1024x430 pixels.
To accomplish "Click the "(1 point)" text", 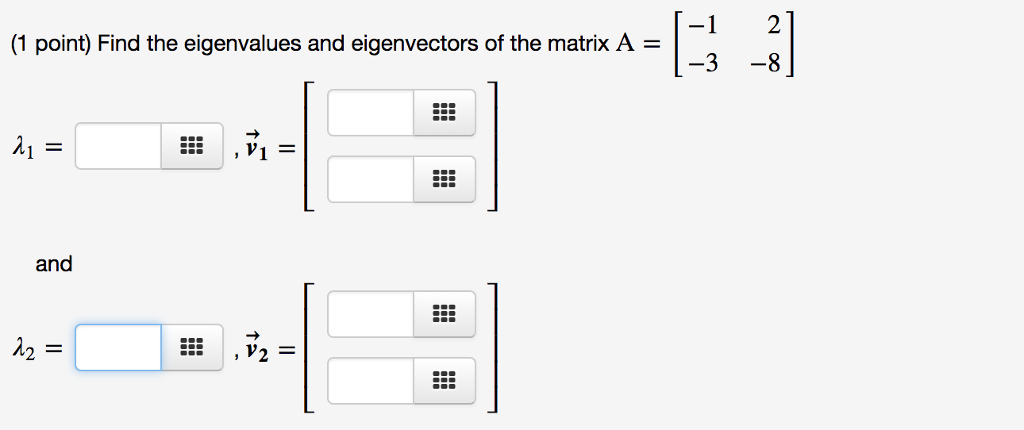I will point(52,45).
